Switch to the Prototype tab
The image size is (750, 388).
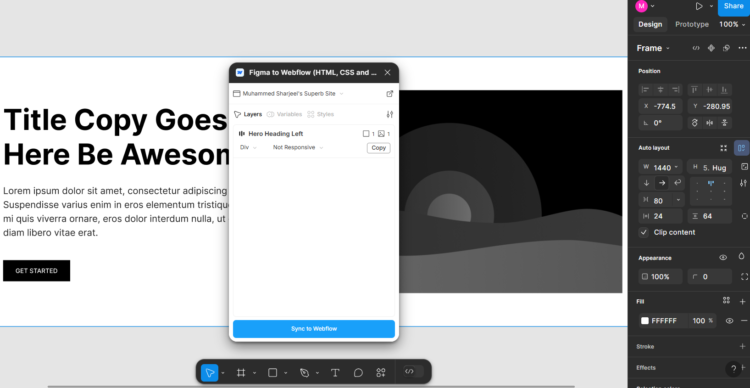tap(692, 24)
